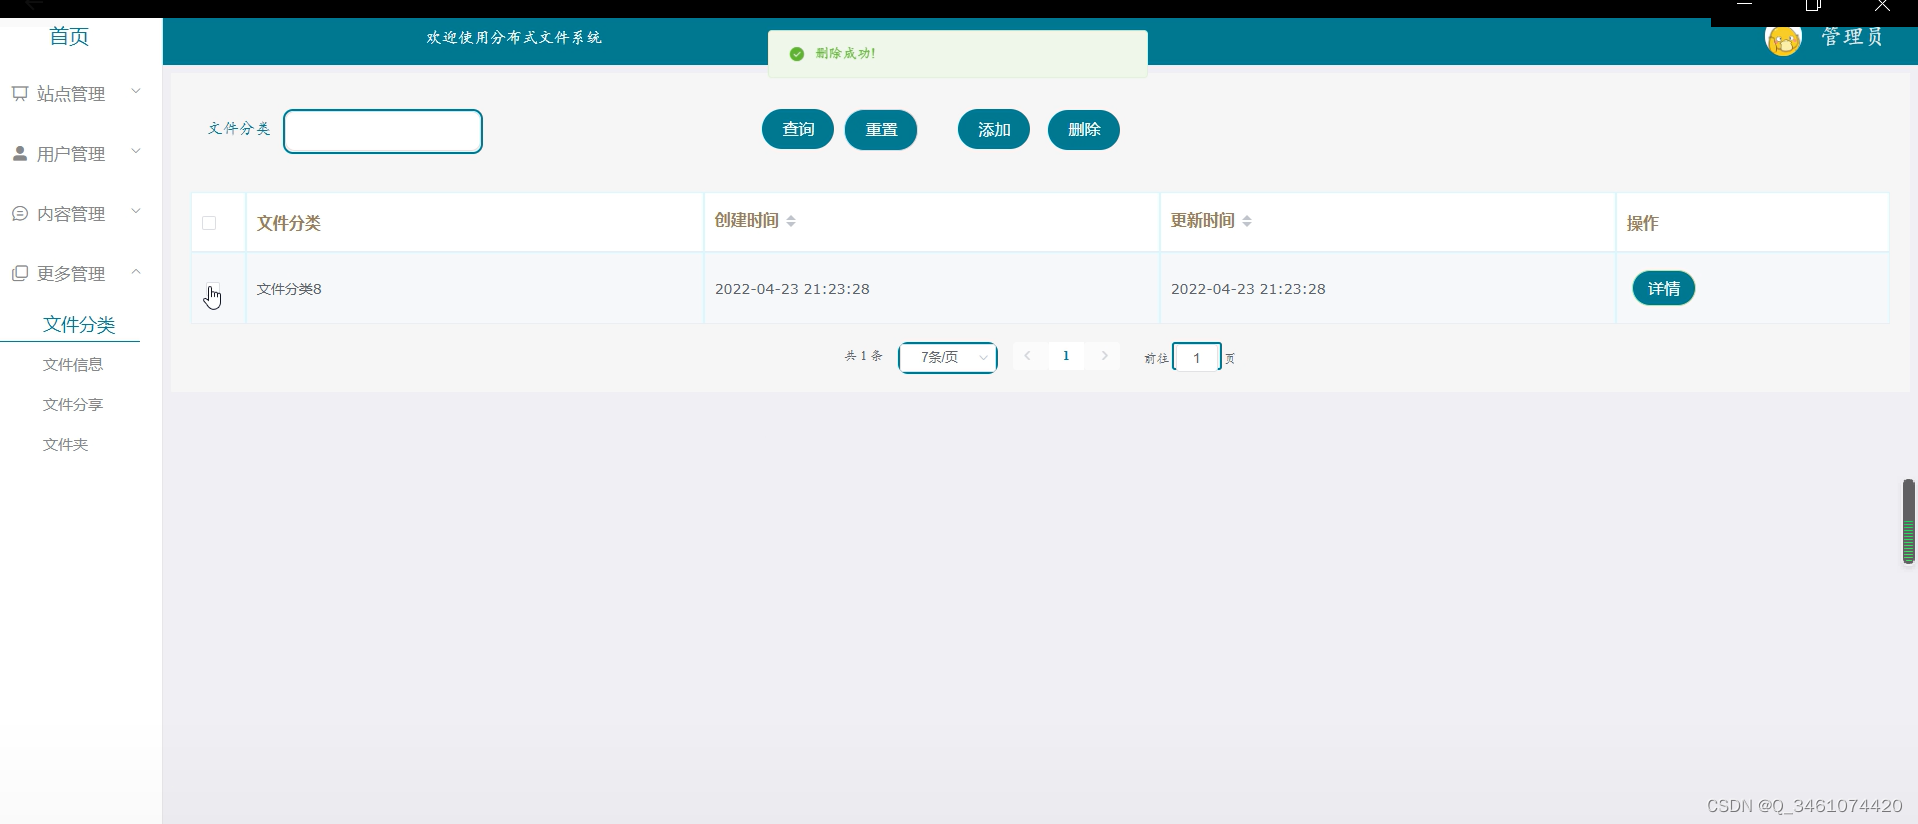The image size is (1918, 824).
Task: Click the 更多管理 copy icon
Action: point(19,274)
